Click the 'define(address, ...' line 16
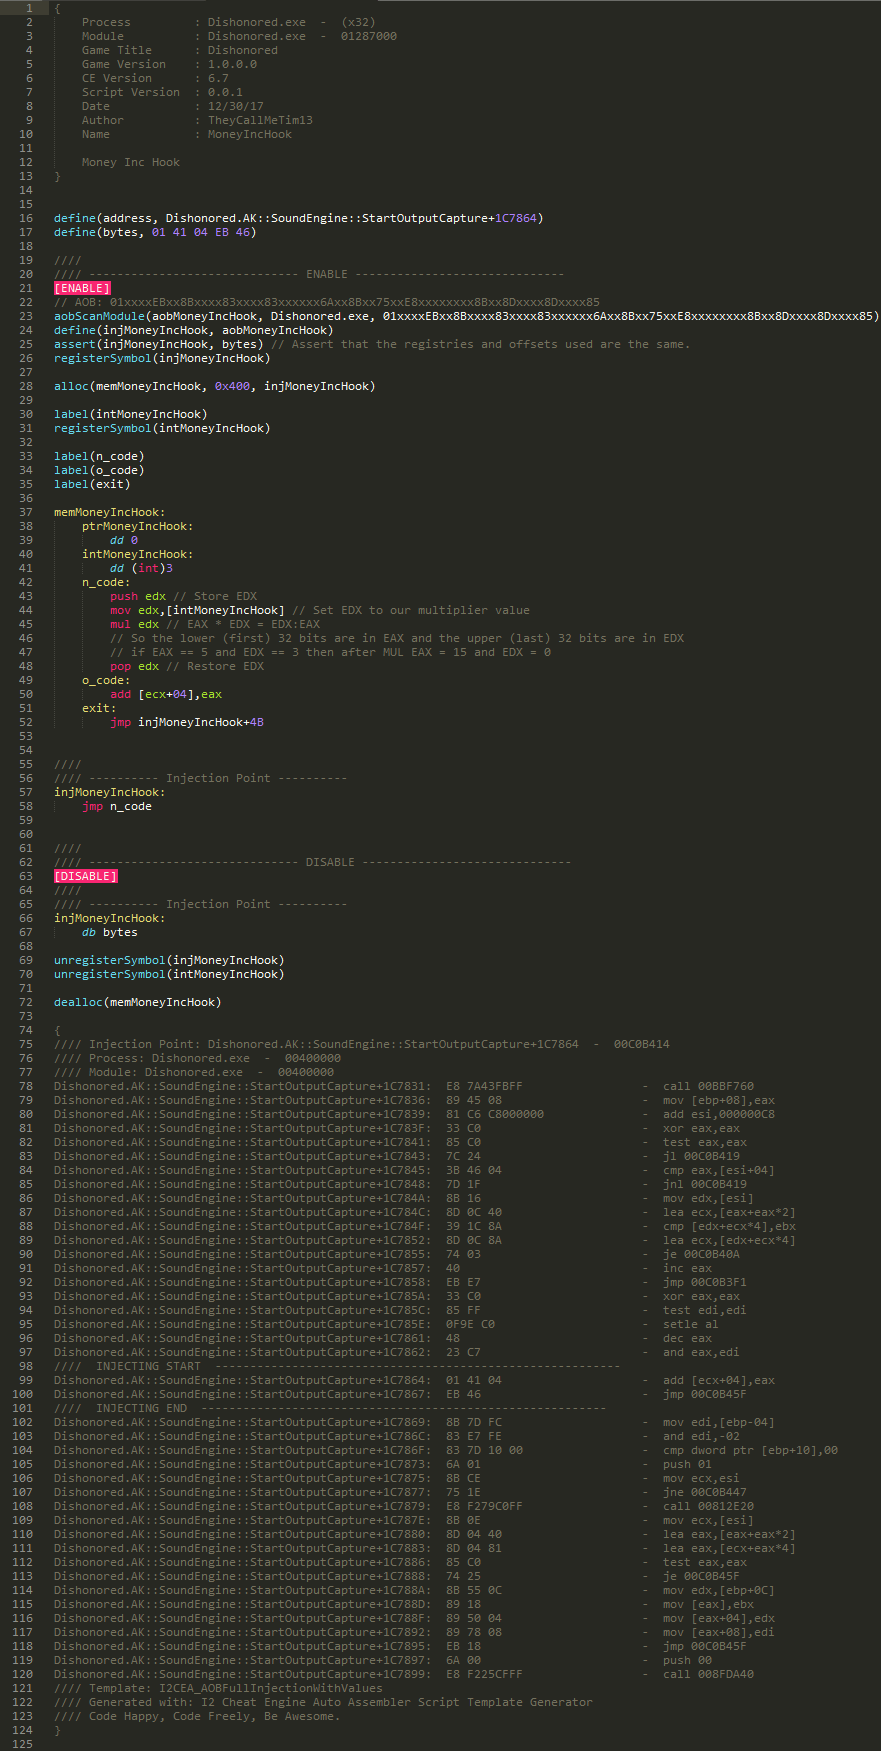This screenshot has width=881, height=1751. [299, 218]
